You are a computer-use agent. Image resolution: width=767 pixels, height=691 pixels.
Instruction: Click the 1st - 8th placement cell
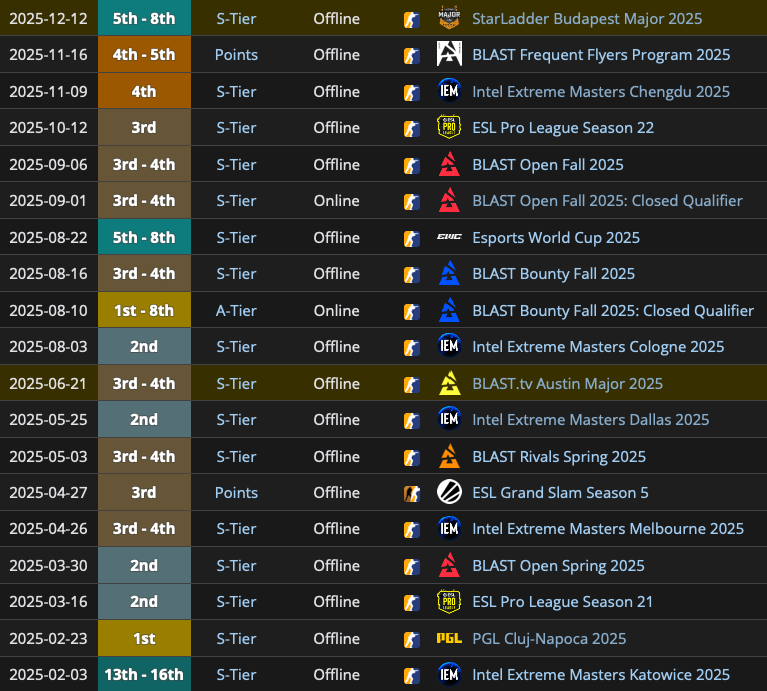(144, 310)
